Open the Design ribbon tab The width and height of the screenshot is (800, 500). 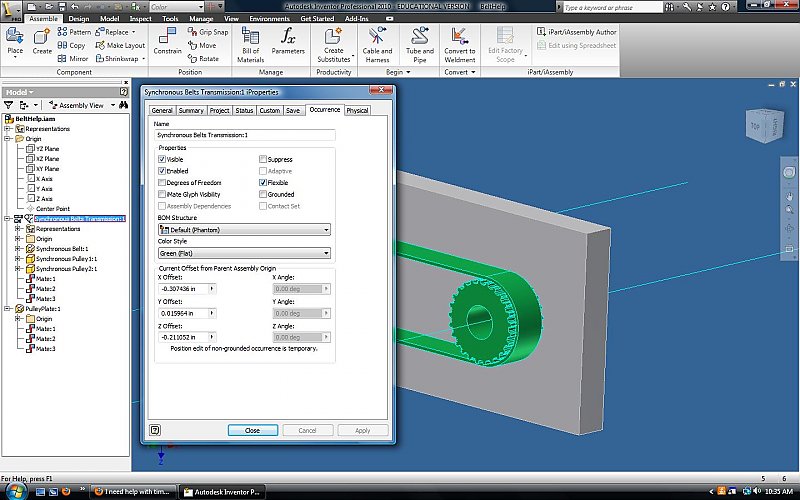[x=79, y=18]
